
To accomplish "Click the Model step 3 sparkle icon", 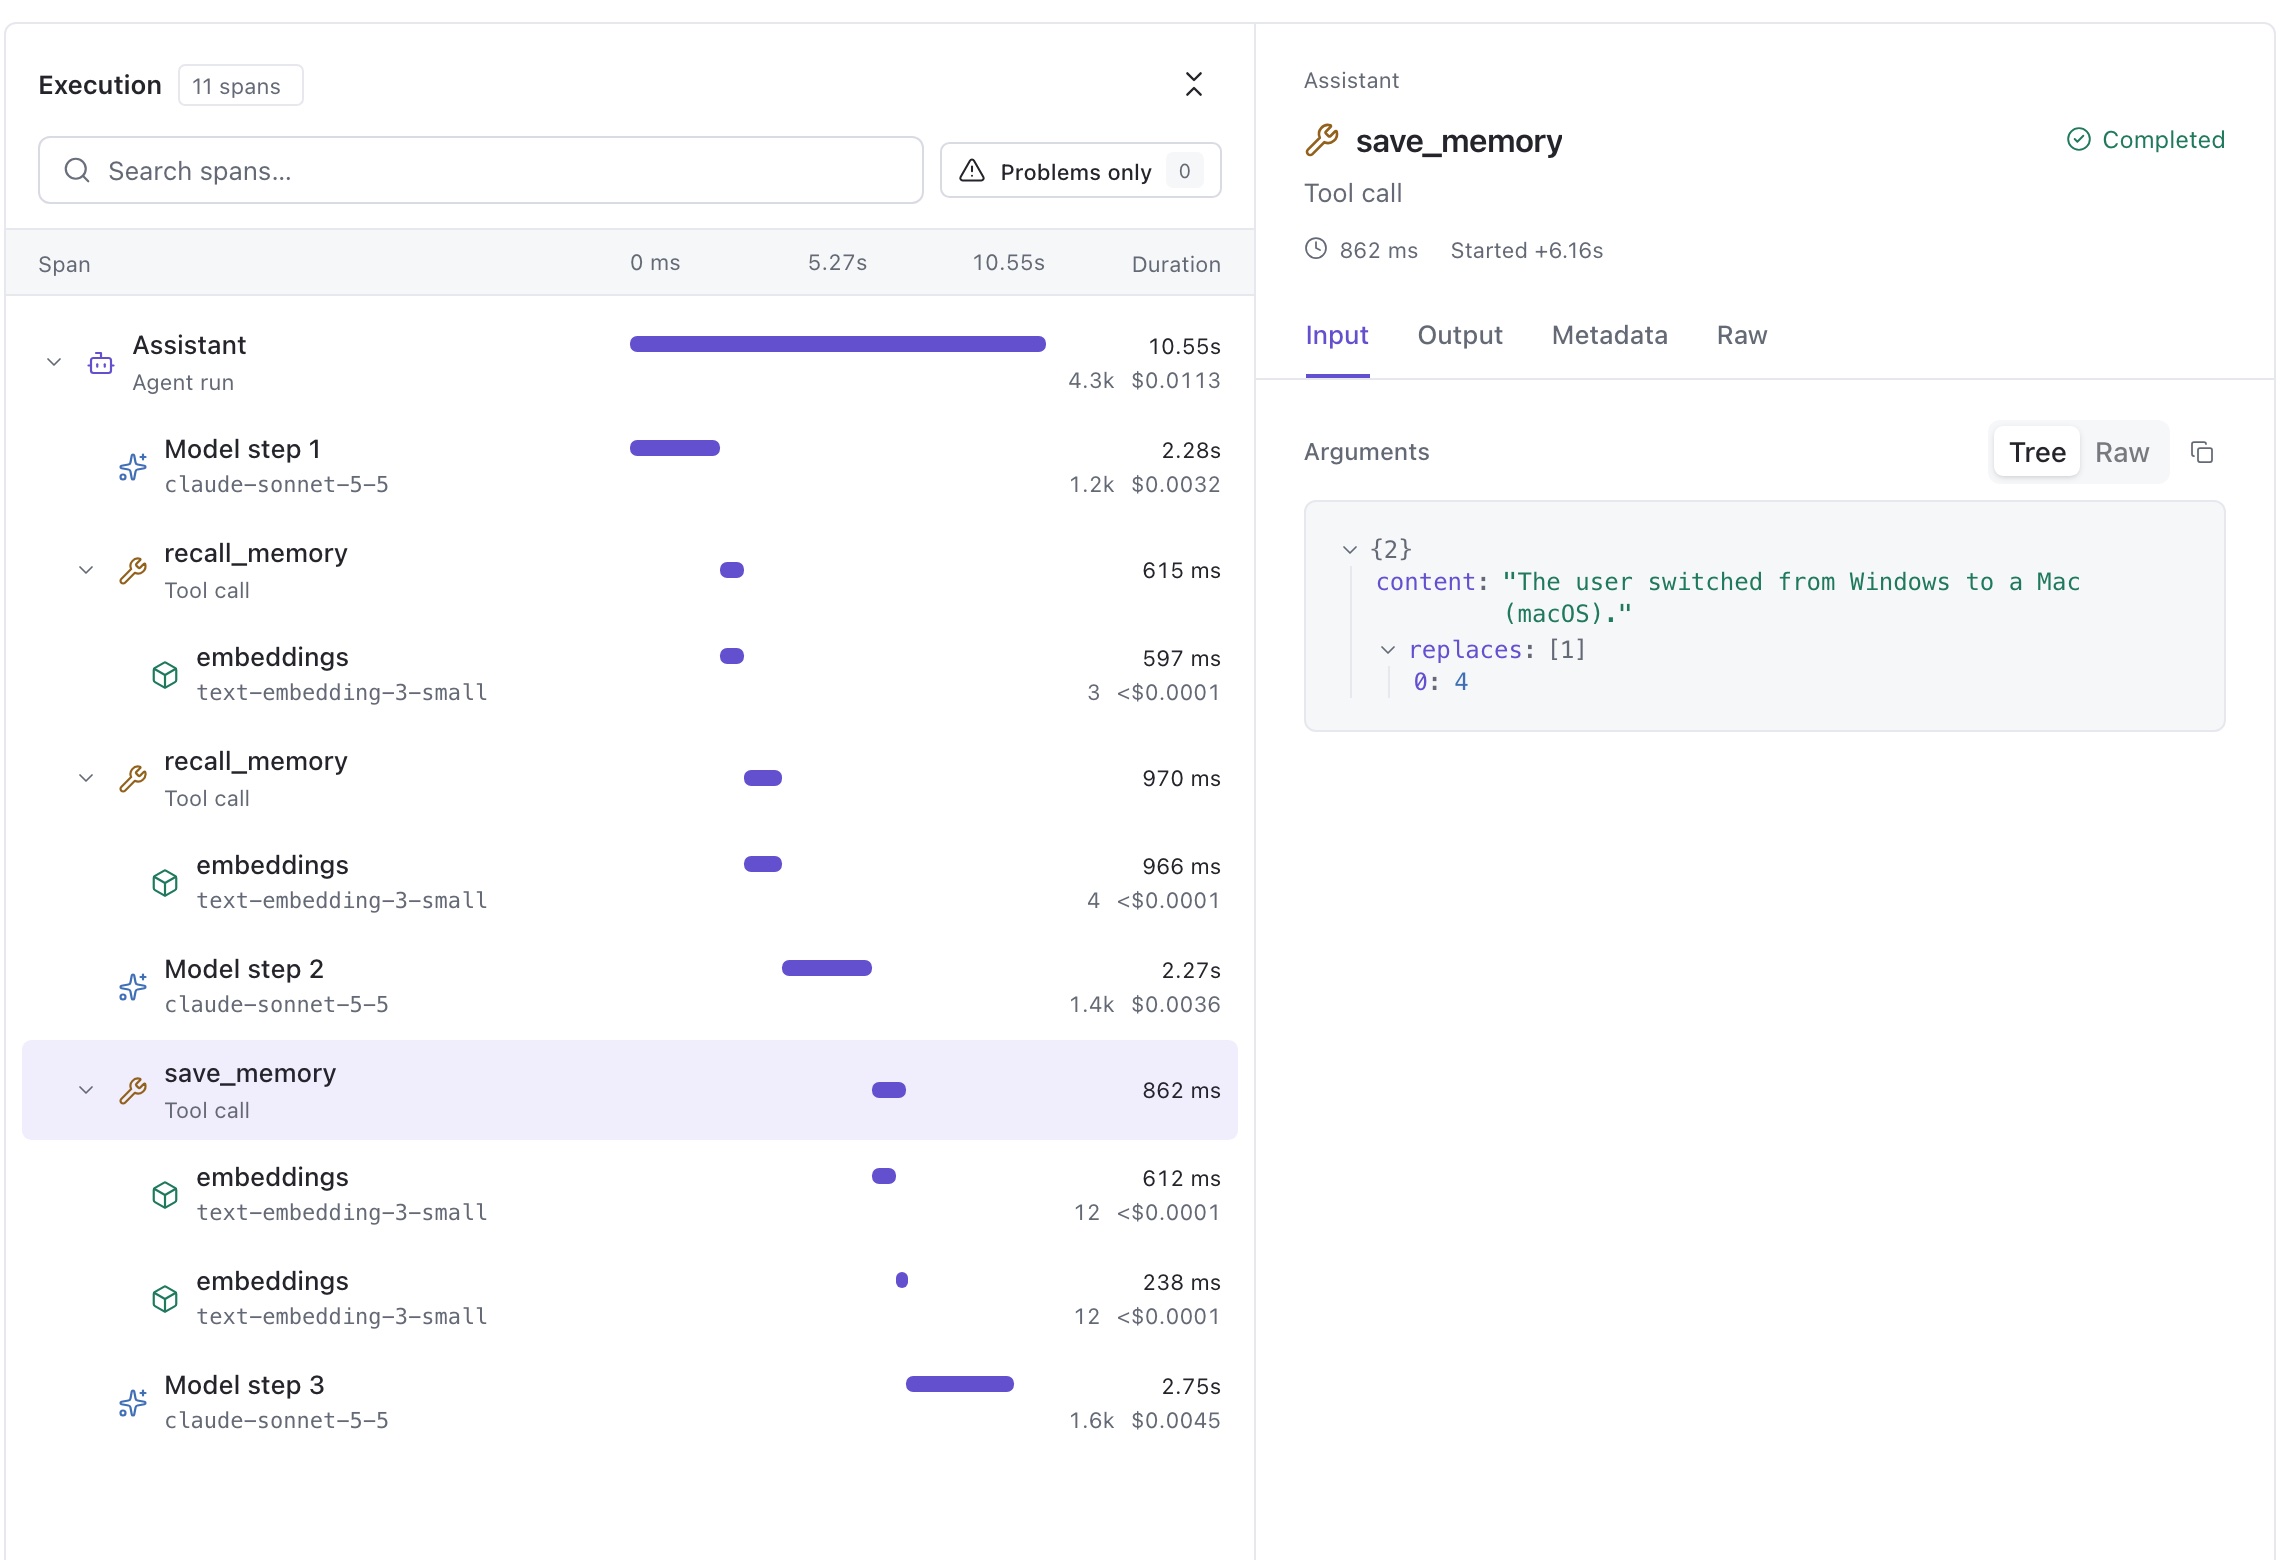I will [132, 1403].
